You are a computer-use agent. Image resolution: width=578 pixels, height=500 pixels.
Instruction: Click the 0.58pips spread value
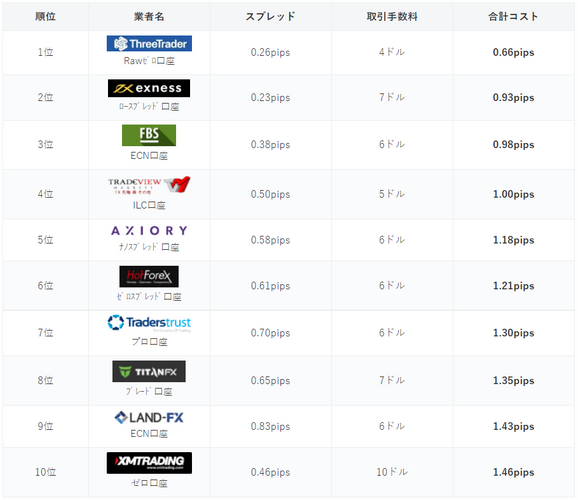click(271, 240)
